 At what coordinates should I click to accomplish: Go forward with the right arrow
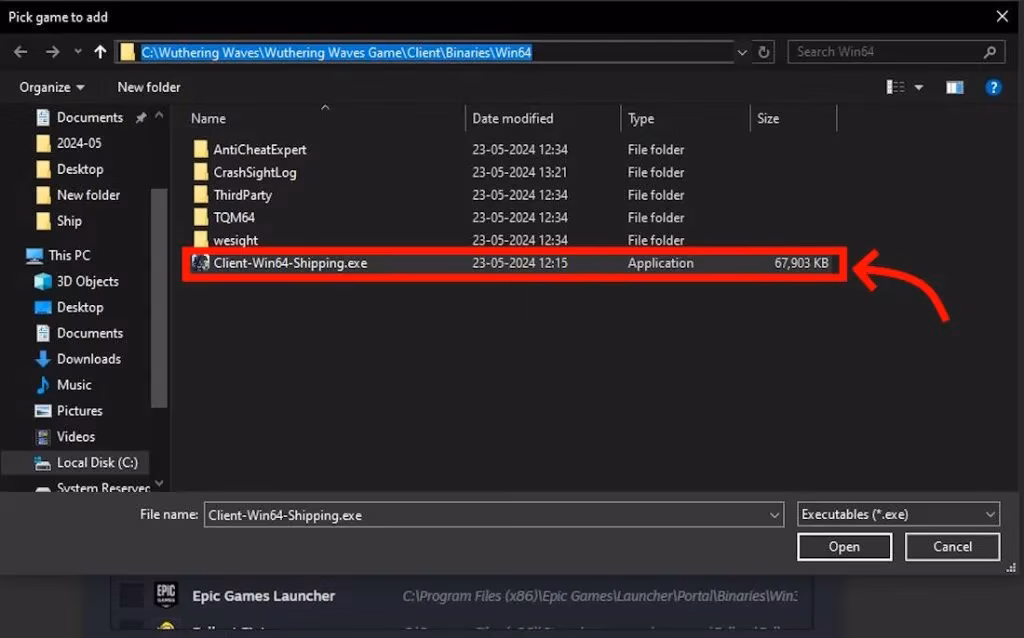52,52
